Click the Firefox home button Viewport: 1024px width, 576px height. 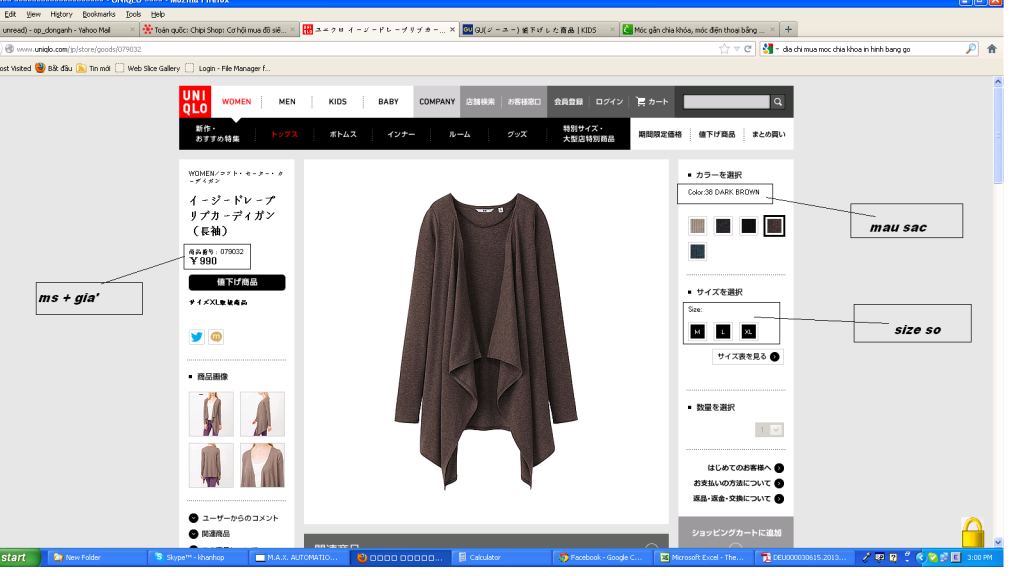pos(992,48)
